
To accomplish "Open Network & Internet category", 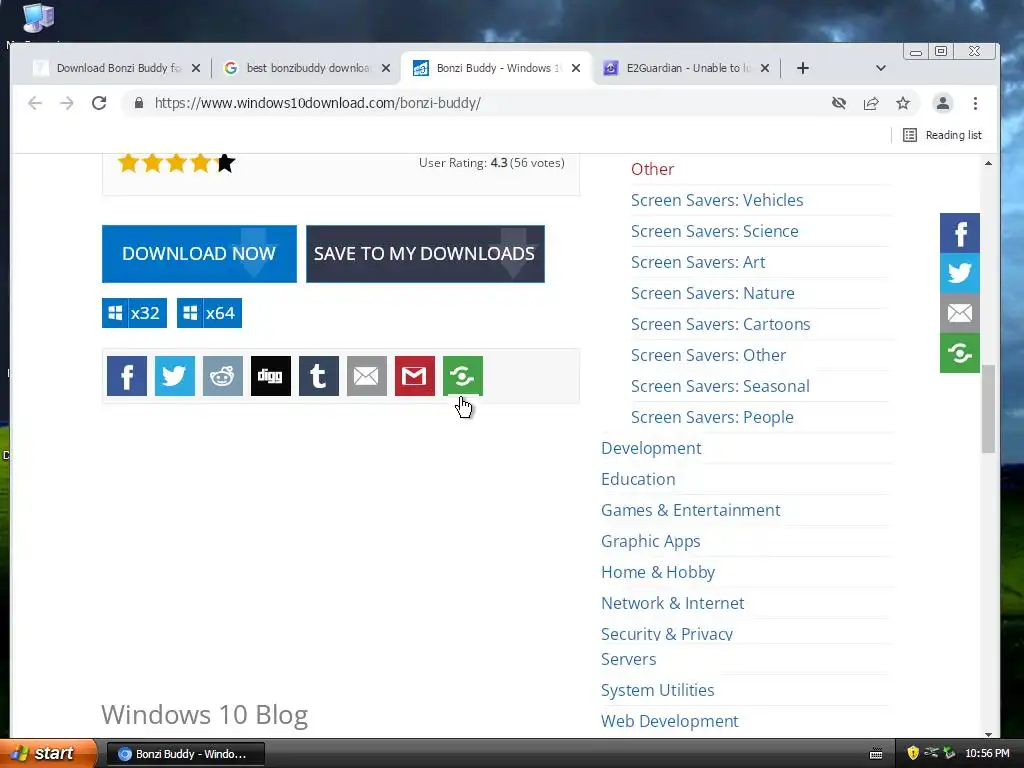I will [672, 603].
